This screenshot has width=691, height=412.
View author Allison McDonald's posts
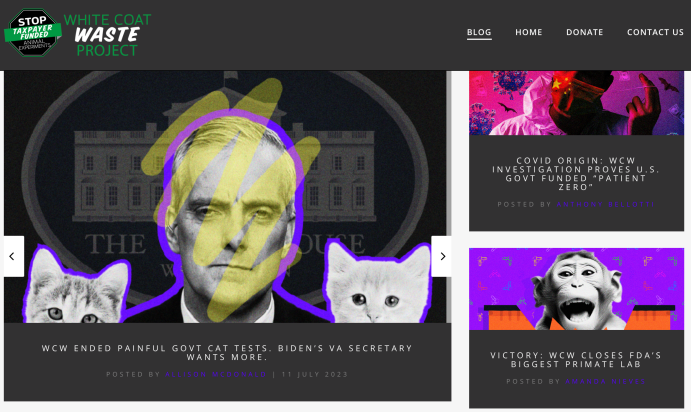point(216,375)
